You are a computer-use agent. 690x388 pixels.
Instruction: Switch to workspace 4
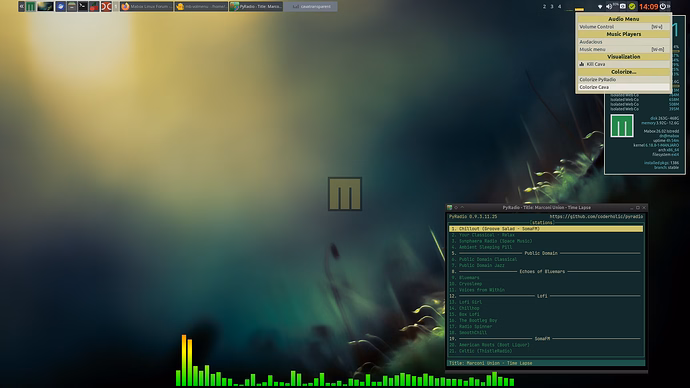[x=560, y=7]
